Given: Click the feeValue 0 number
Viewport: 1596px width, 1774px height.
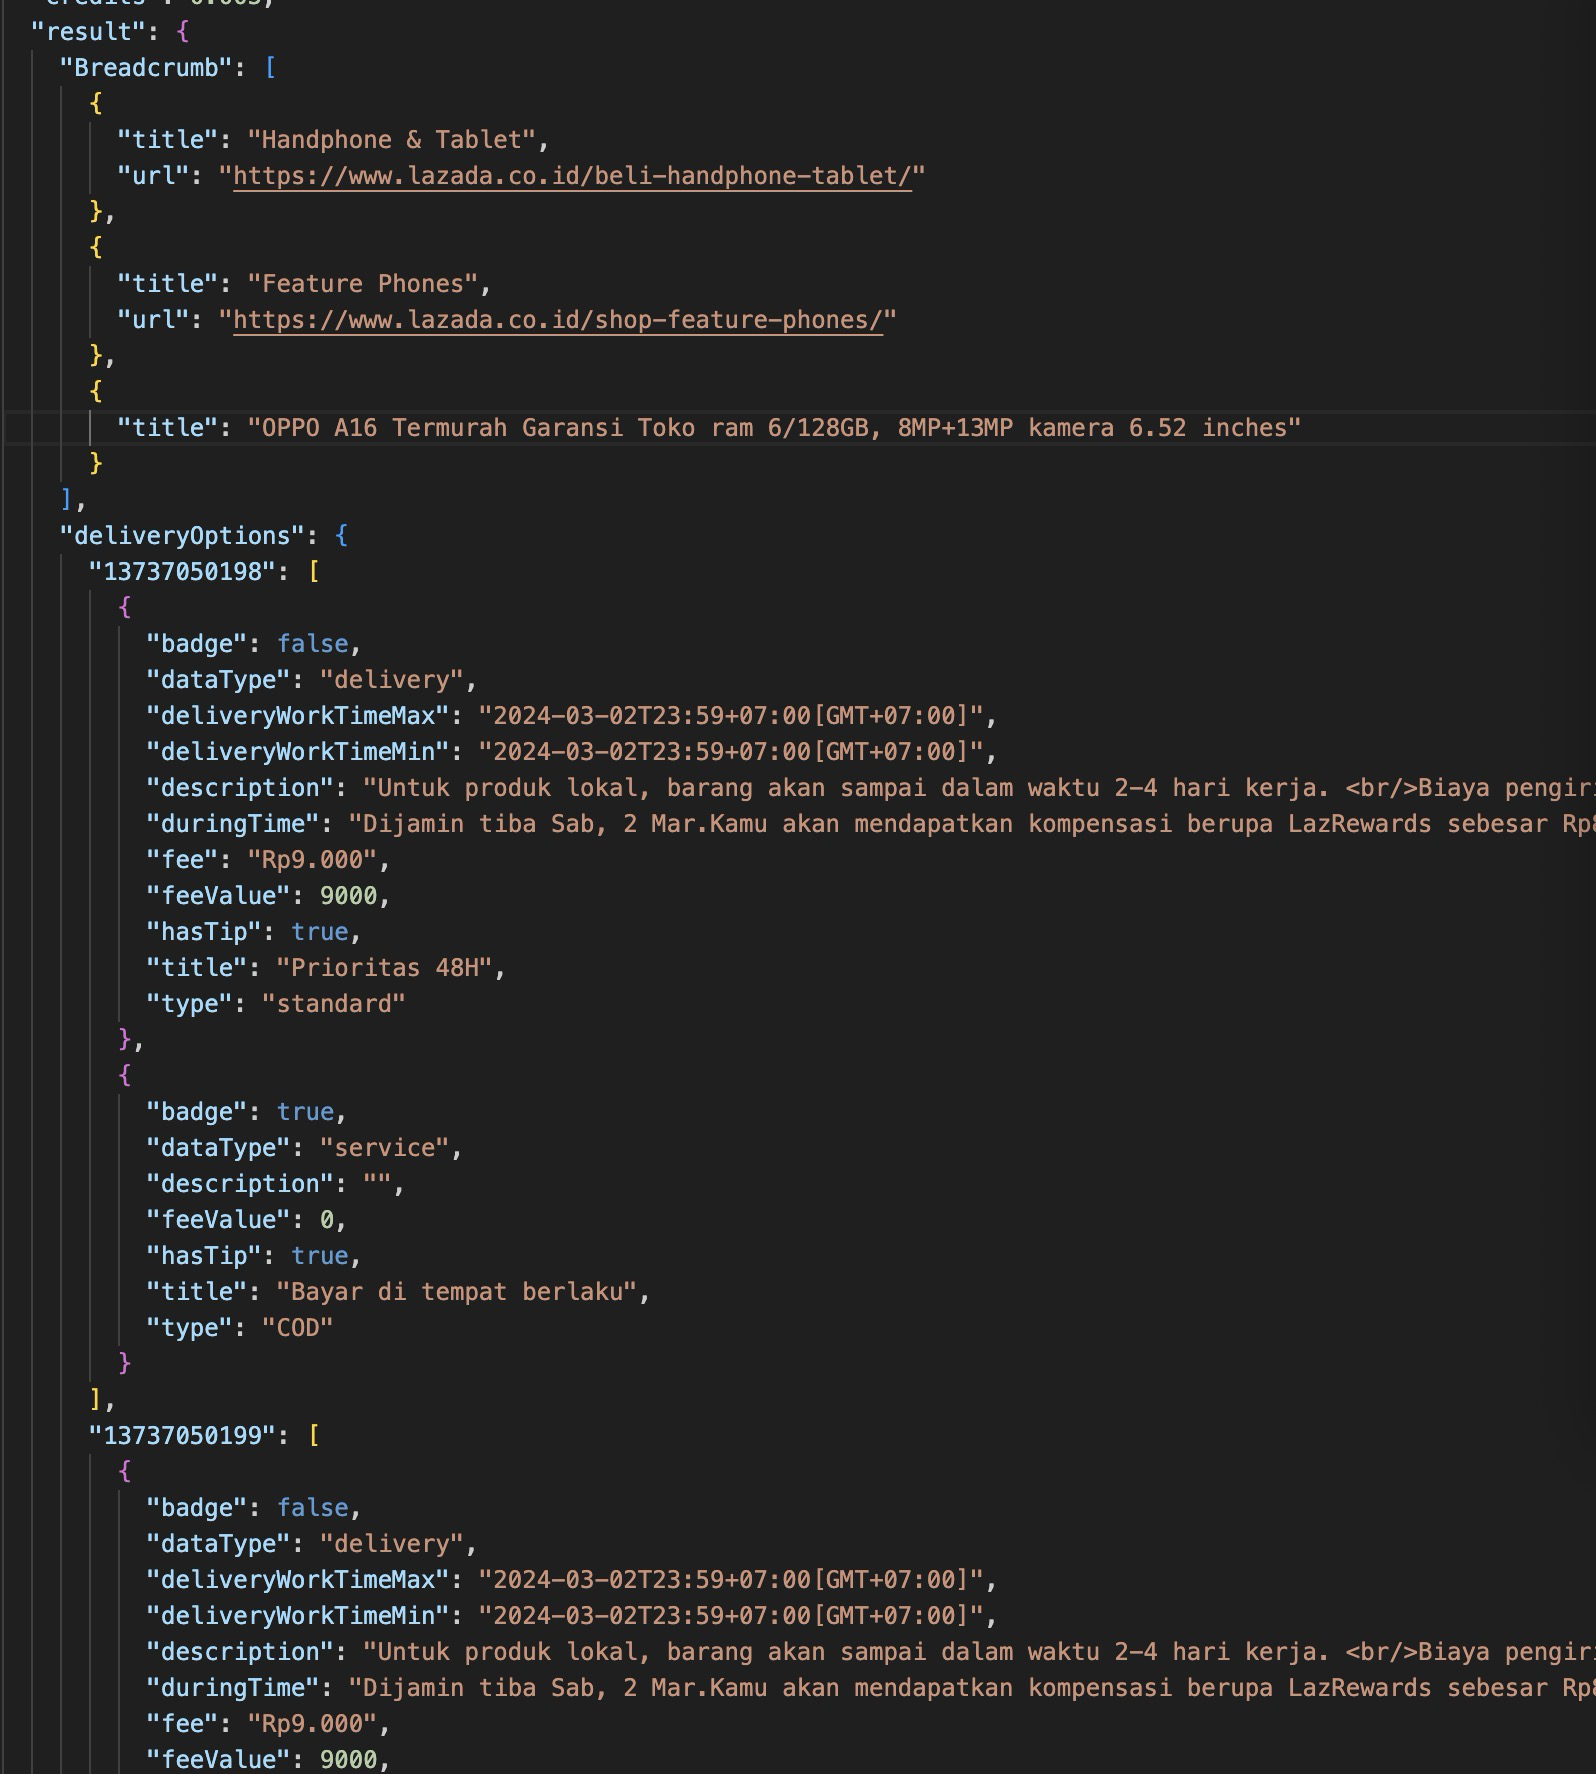Looking at the screenshot, I should (327, 1220).
